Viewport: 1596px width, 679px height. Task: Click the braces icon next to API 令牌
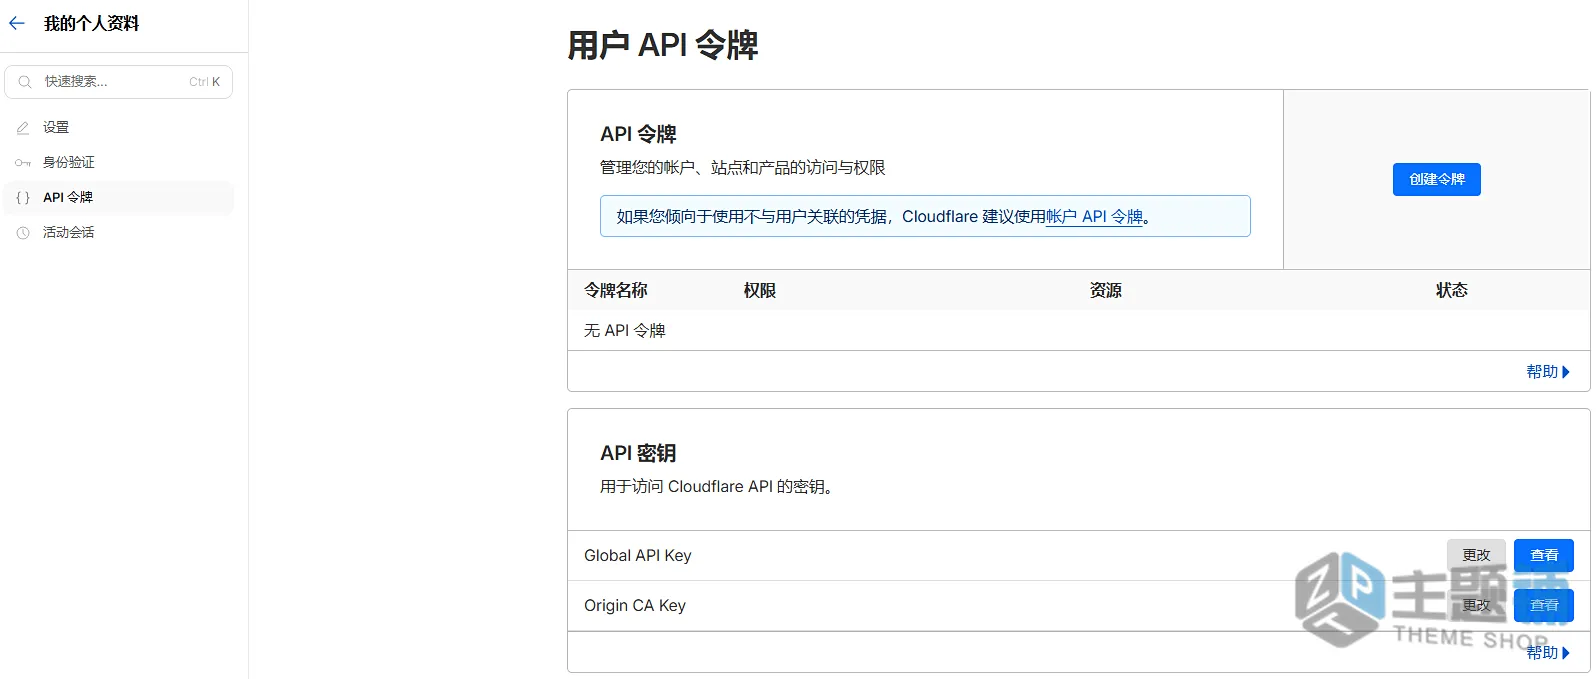click(x=23, y=198)
